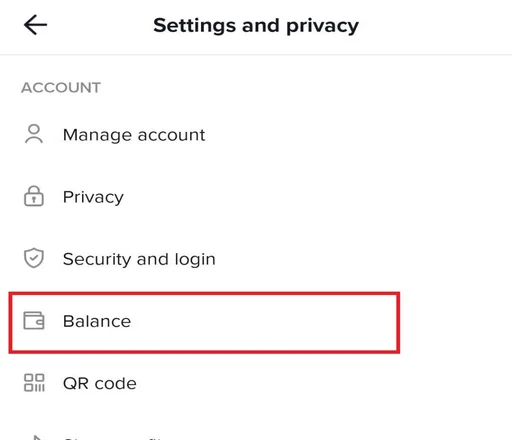Tap the Settings and privacy page title

[x=256, y=26]
